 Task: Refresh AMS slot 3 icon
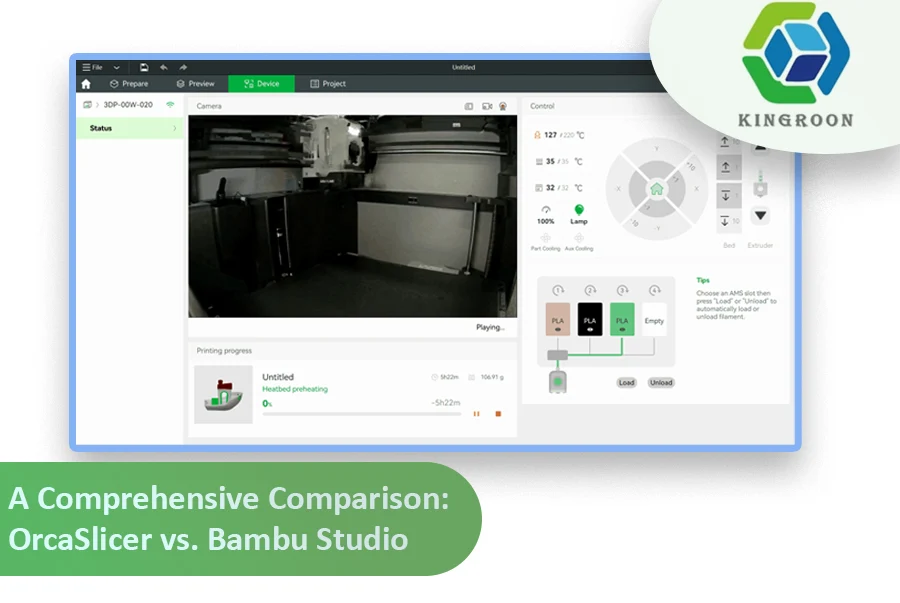pos(622,290)
